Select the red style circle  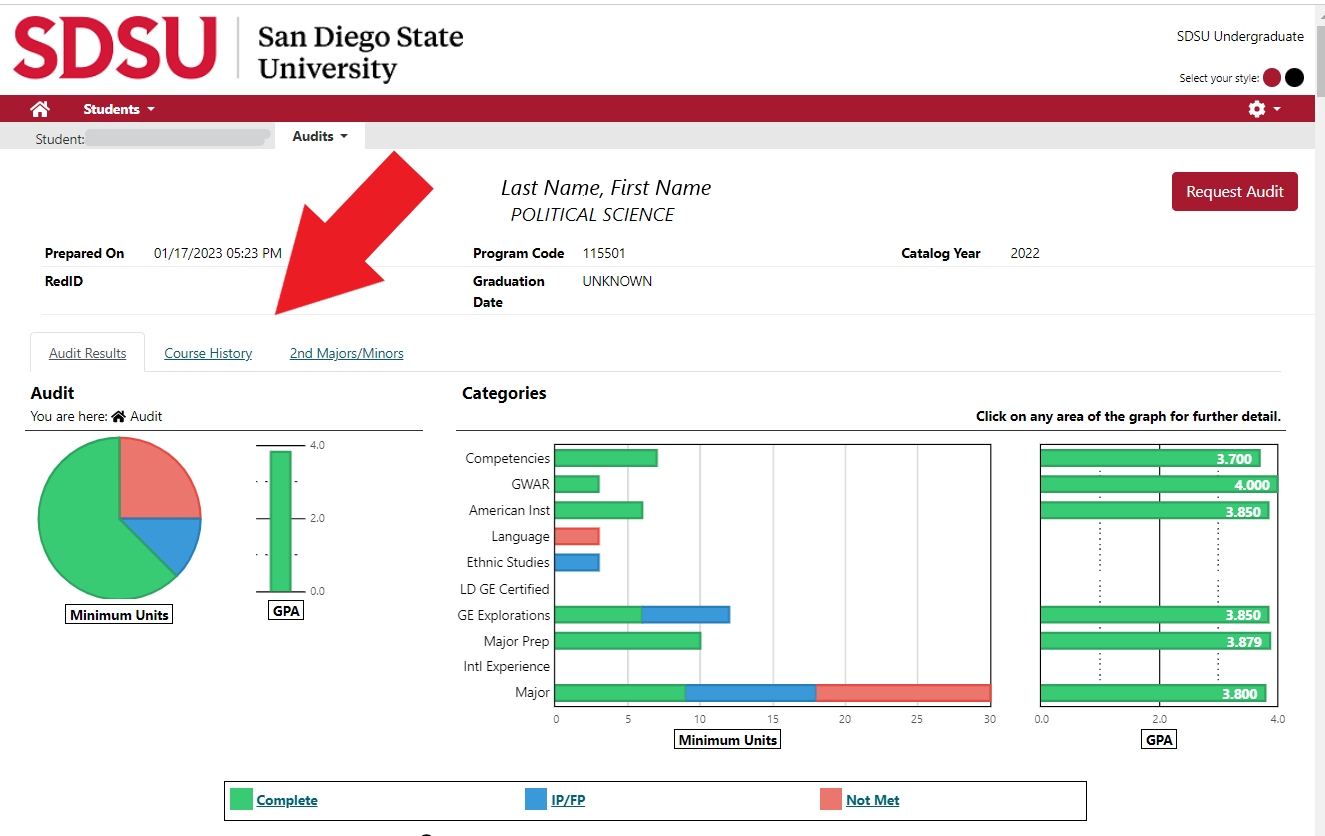[1272, 78]
